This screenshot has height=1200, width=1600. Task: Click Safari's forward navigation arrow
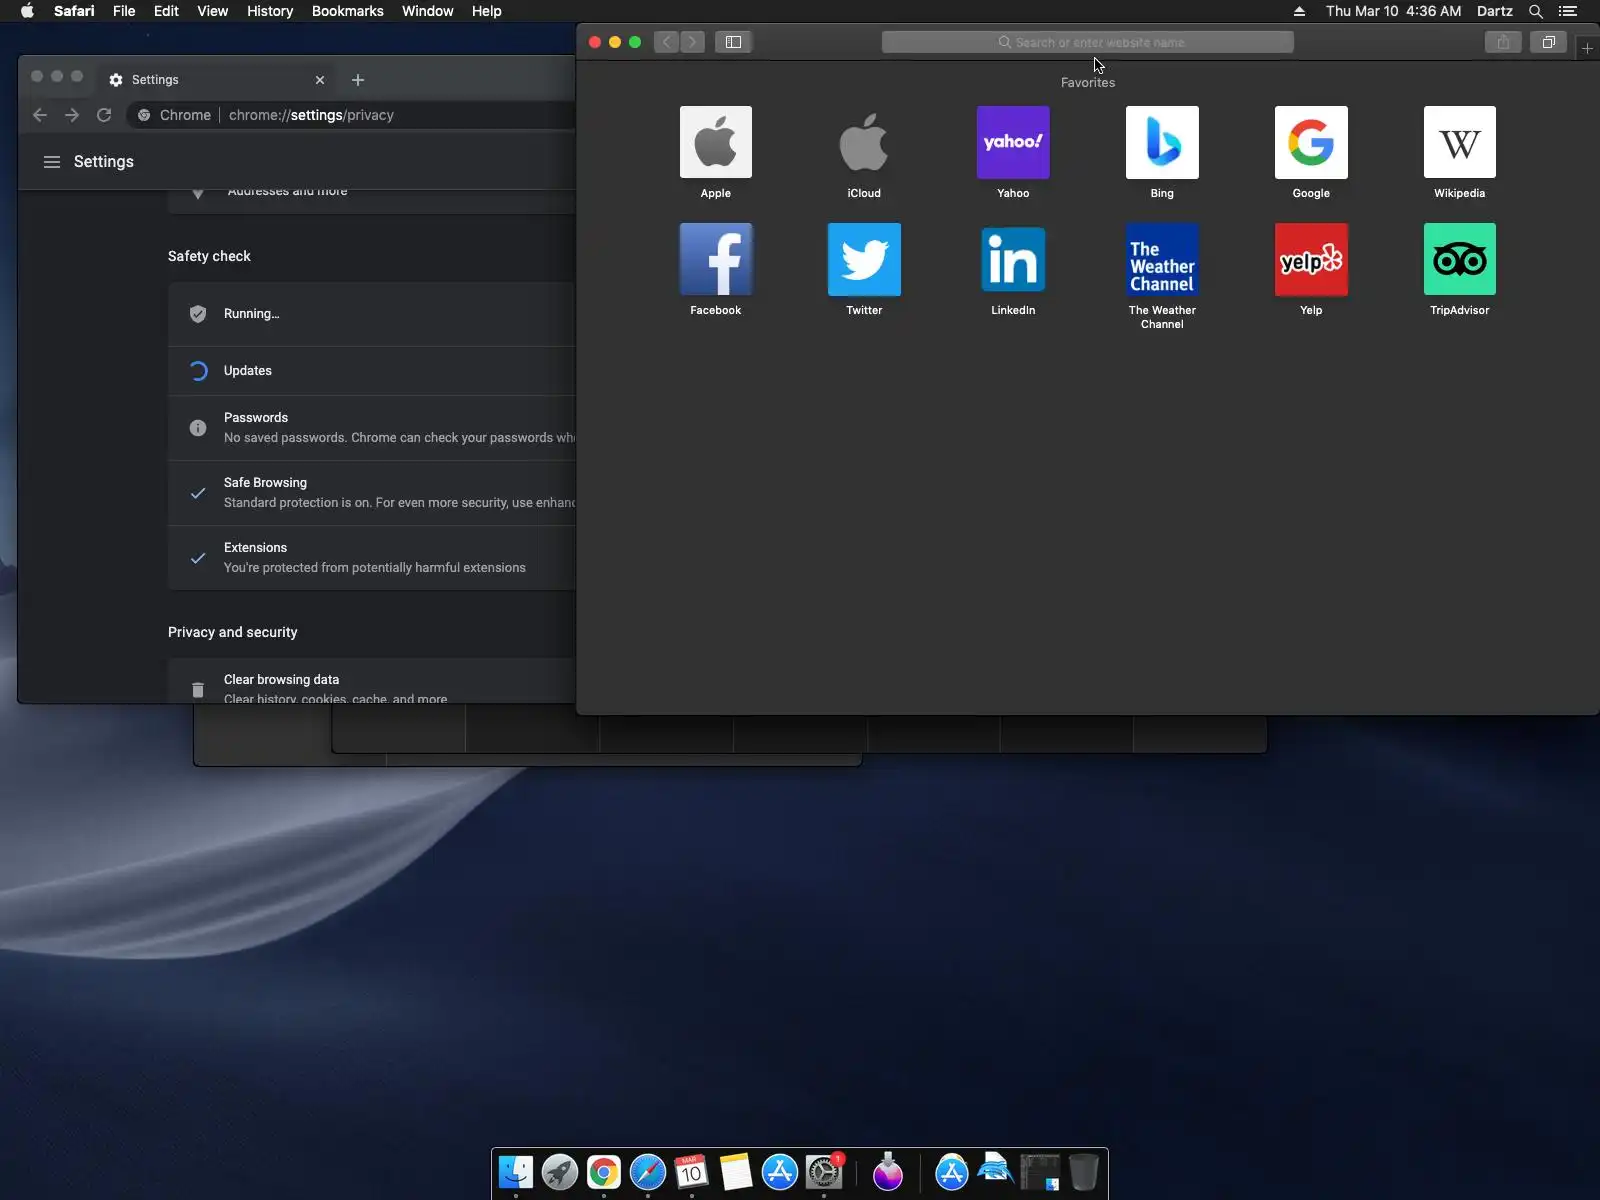coord(692,42)
